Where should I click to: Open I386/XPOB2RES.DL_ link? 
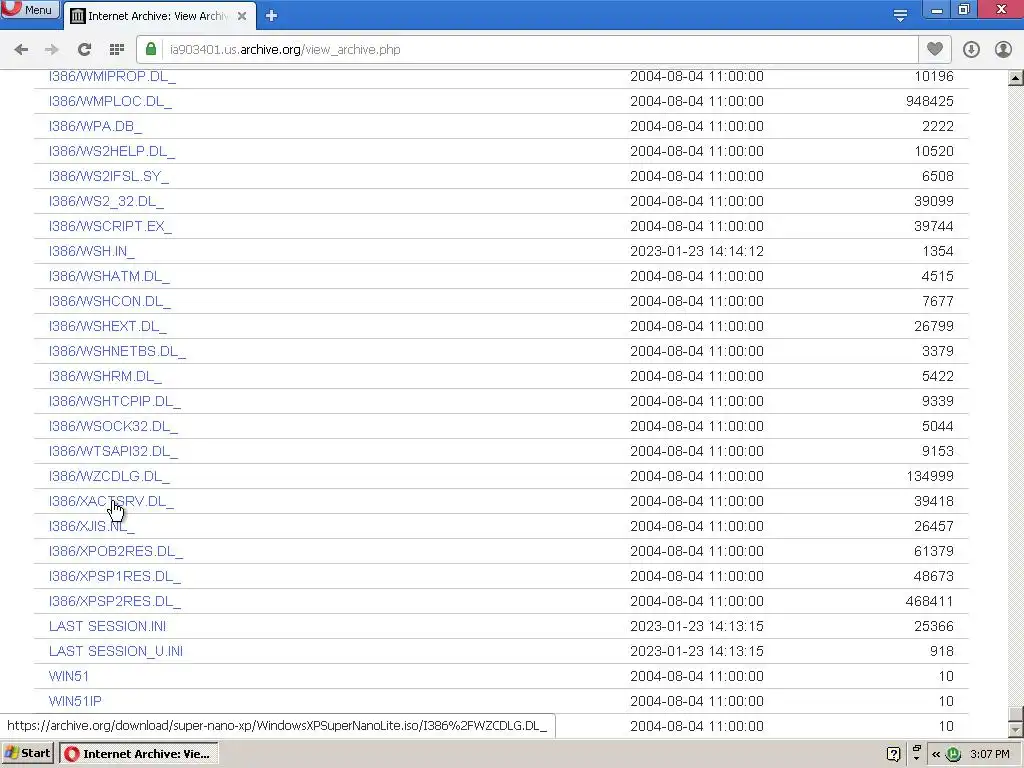116,551
